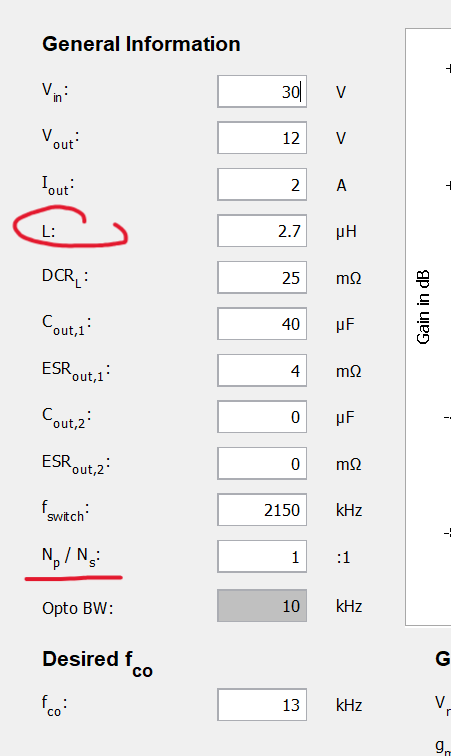Click the circled L: label
Screen dimensions: 451x756
click(x=49, y=231)
